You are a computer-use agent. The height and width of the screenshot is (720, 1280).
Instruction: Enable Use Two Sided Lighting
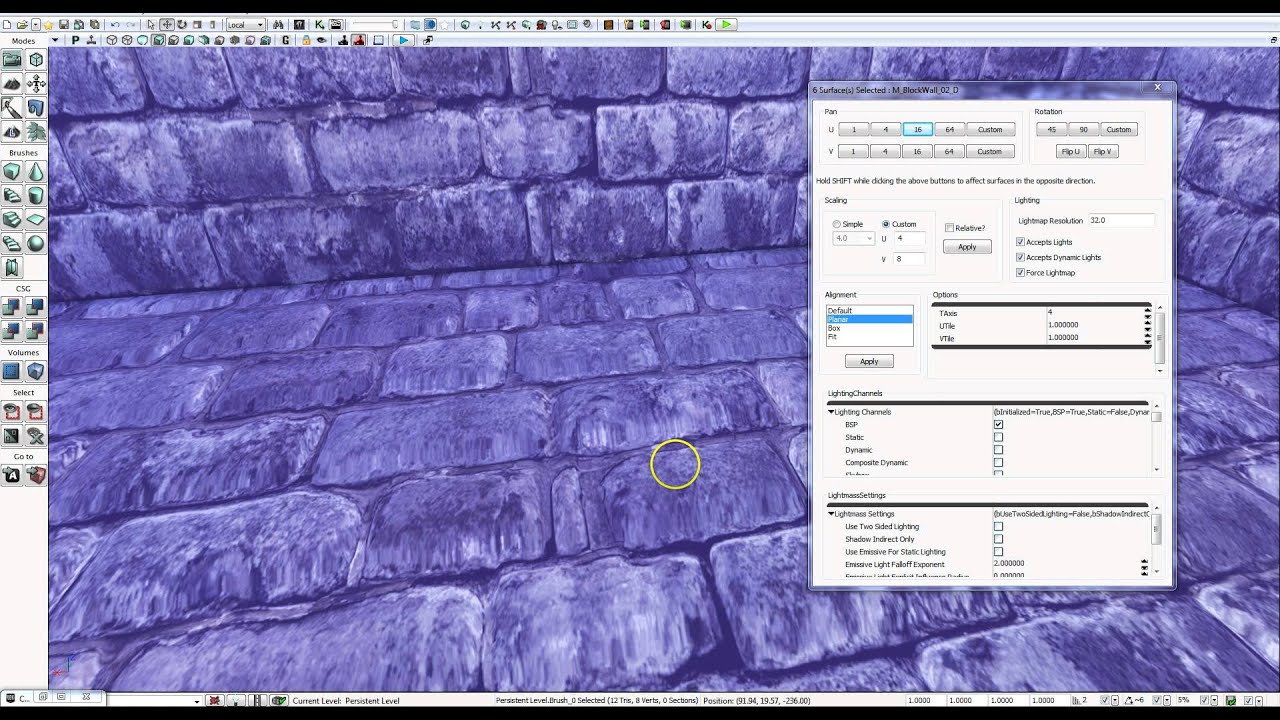(x=998, y=526)
